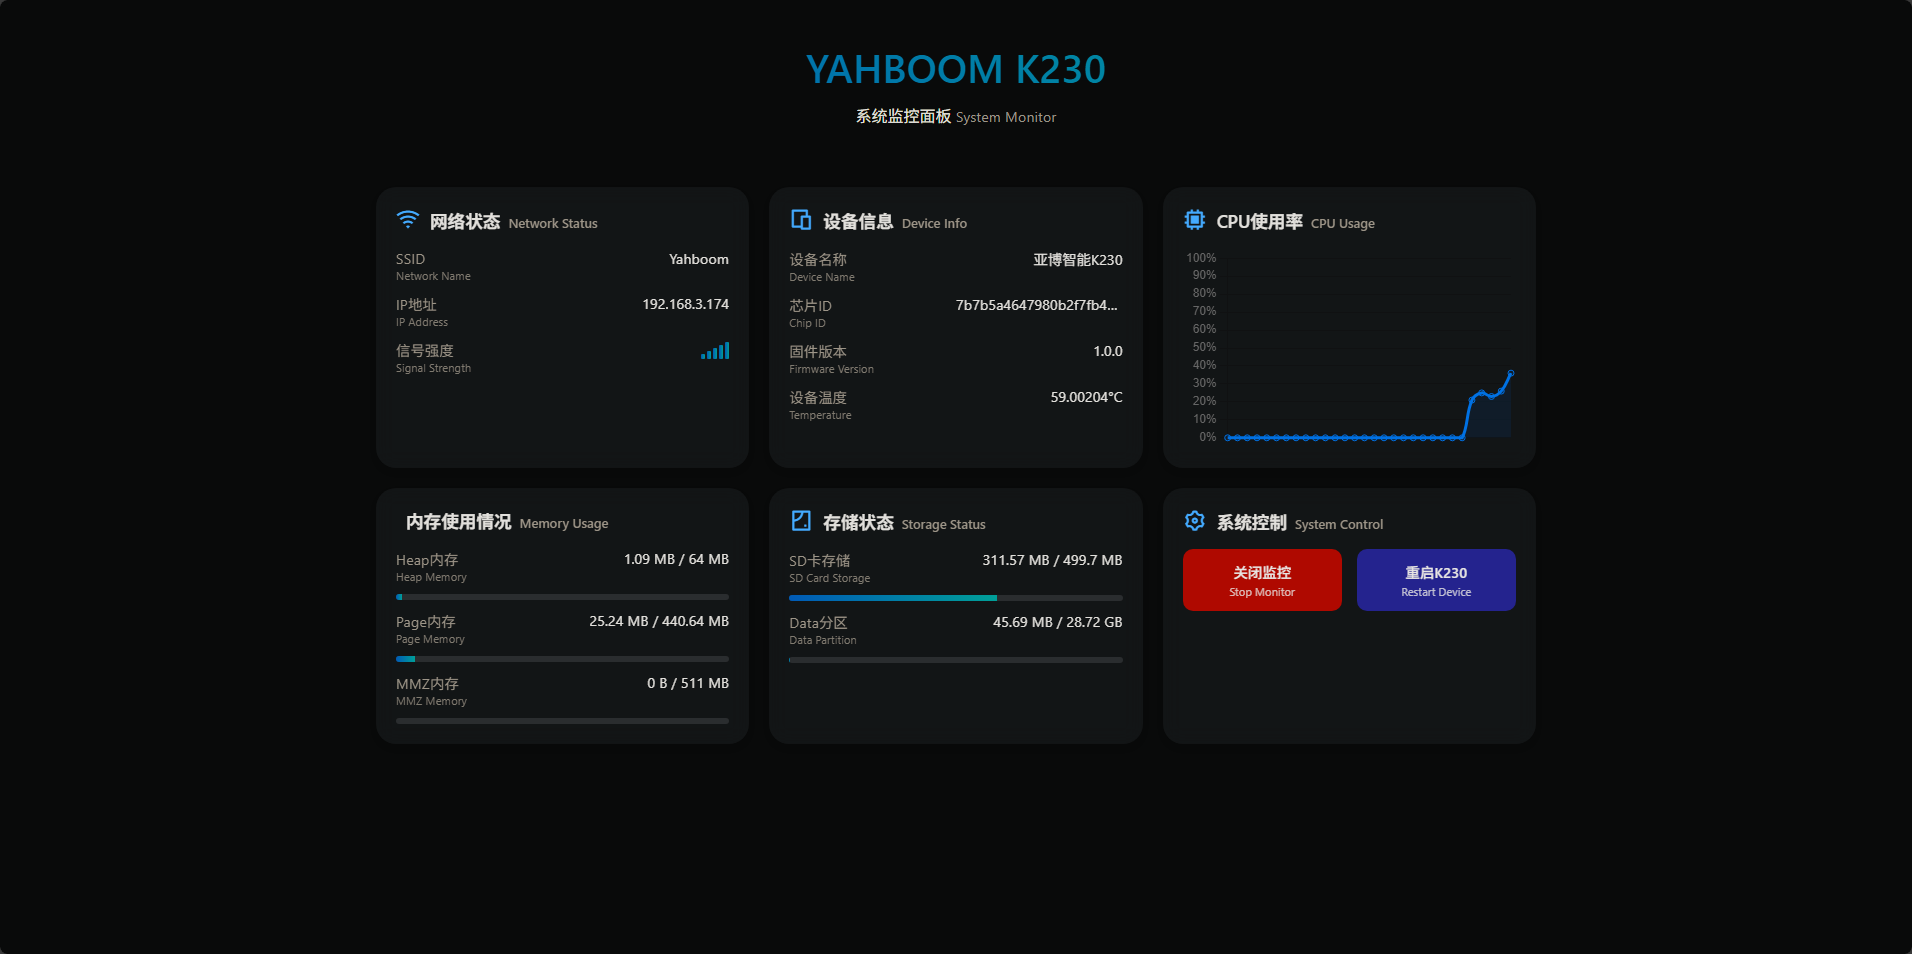Click the 设备信息 Device Info heading

pos(895,222)
